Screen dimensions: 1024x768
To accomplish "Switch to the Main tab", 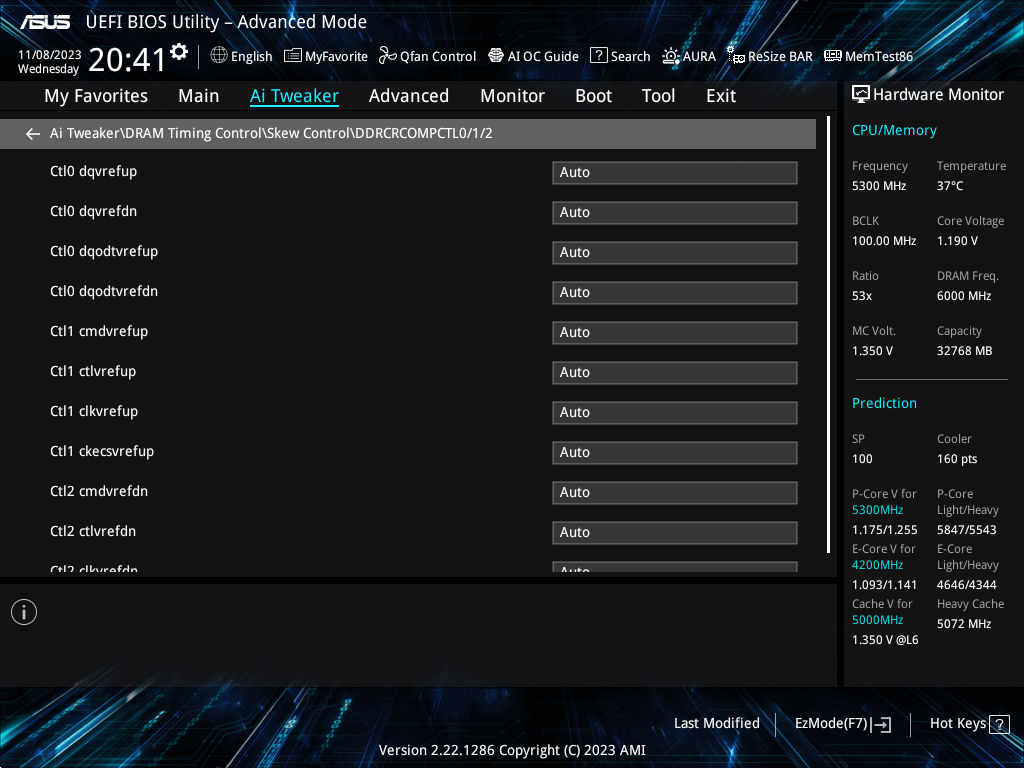I will 199,96.
